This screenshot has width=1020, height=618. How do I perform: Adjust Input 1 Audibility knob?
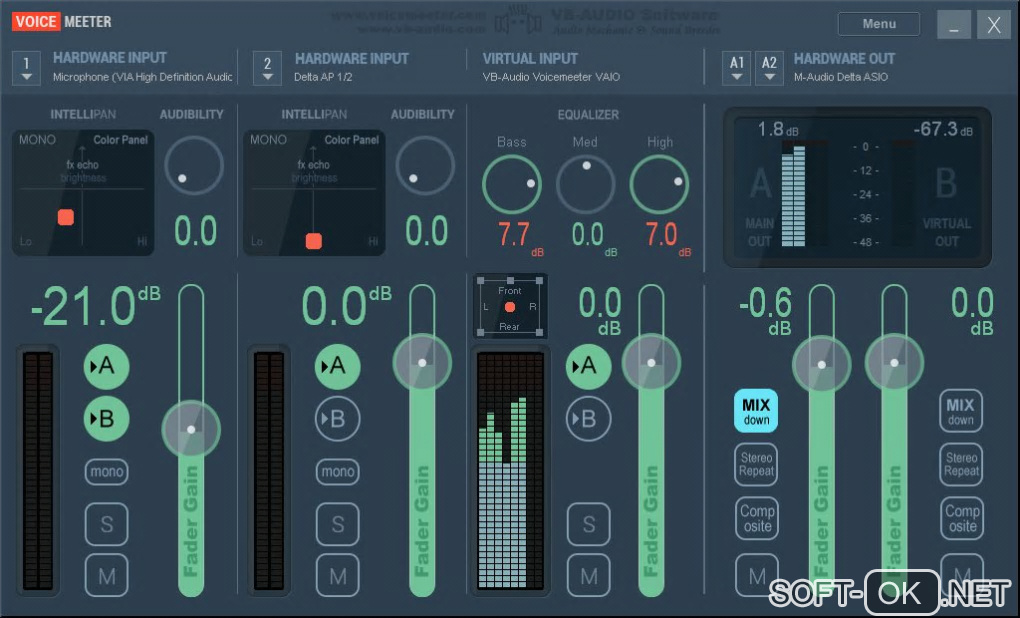point(194,165)
